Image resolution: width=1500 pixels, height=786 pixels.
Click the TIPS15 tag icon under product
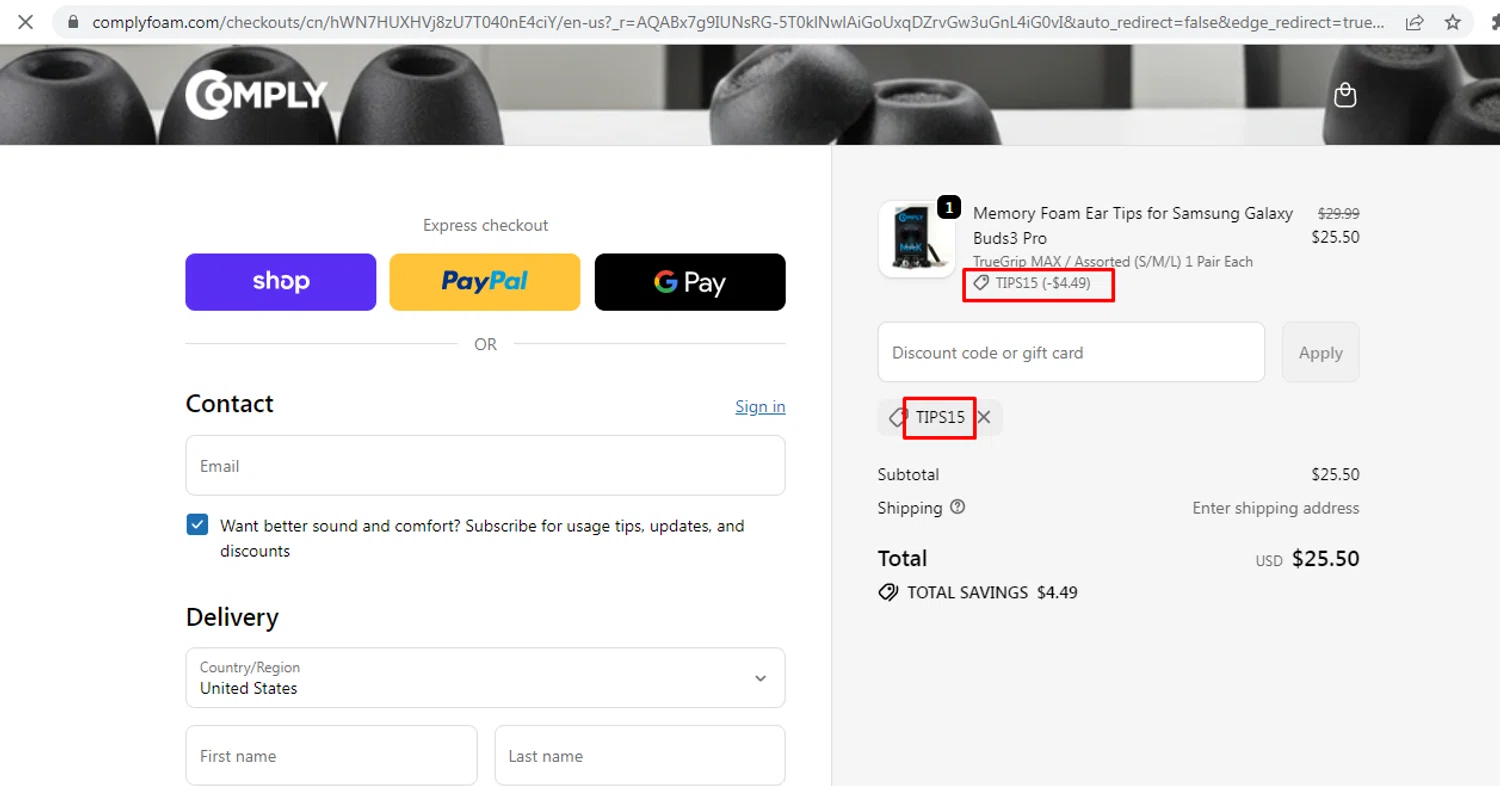[x=981, y=283]
